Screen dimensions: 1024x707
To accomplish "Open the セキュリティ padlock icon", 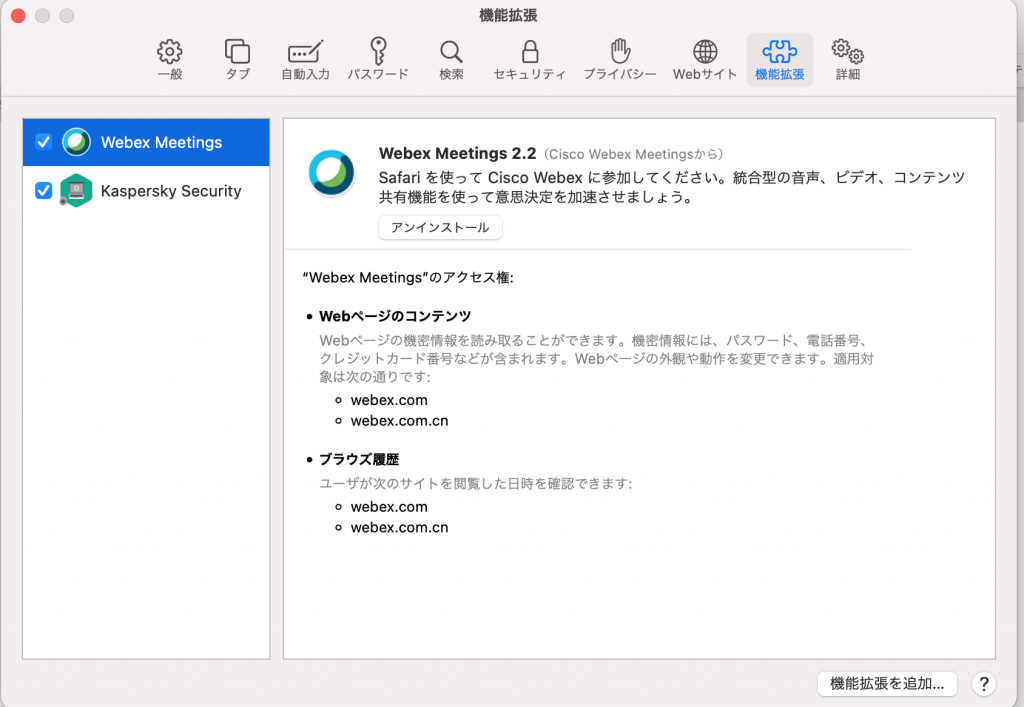I will coord(530,52).
